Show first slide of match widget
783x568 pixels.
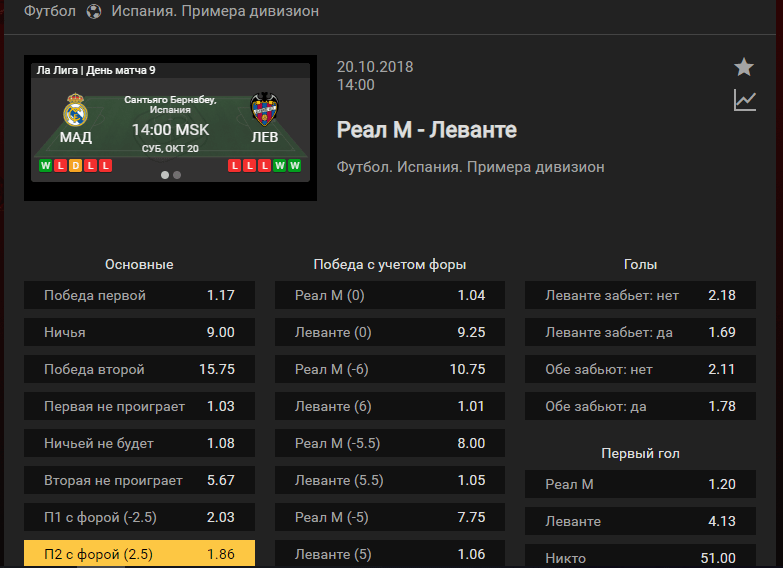coord(165,175)
